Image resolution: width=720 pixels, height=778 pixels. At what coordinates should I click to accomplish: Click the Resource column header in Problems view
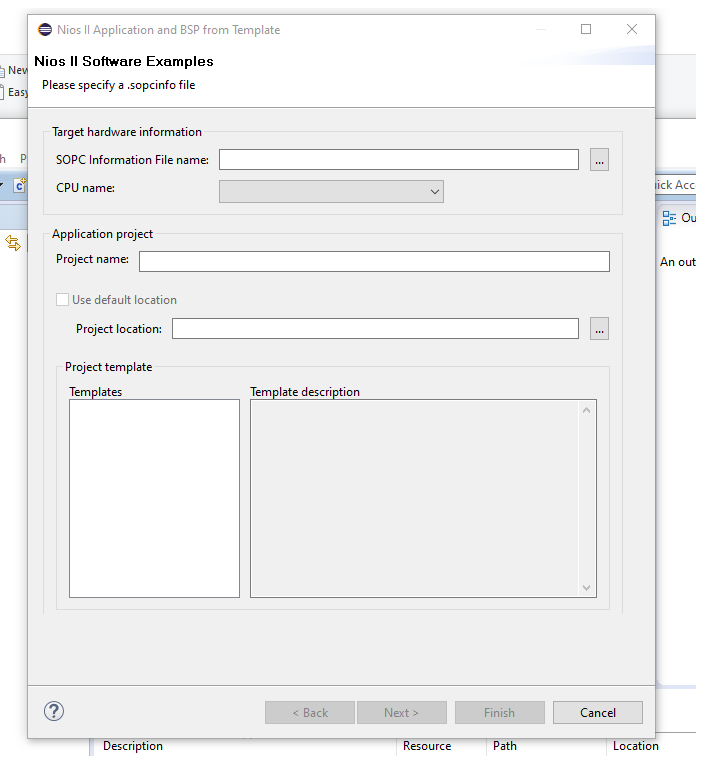click(x=427, y=746)
